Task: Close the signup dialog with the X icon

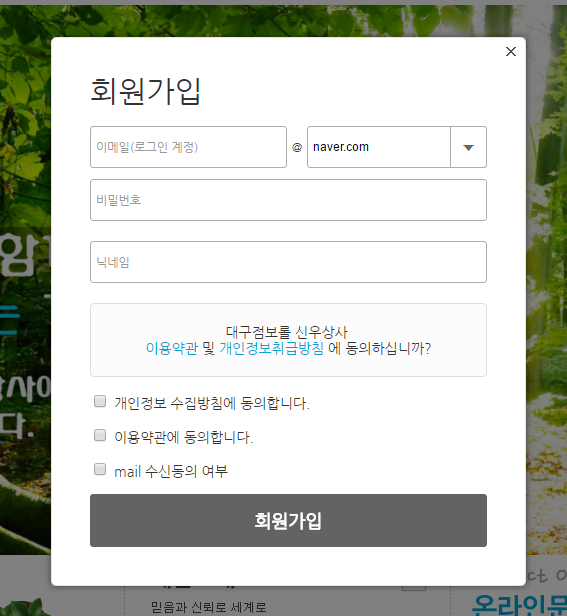Action: pyautogui.click(x=510, y=51)
